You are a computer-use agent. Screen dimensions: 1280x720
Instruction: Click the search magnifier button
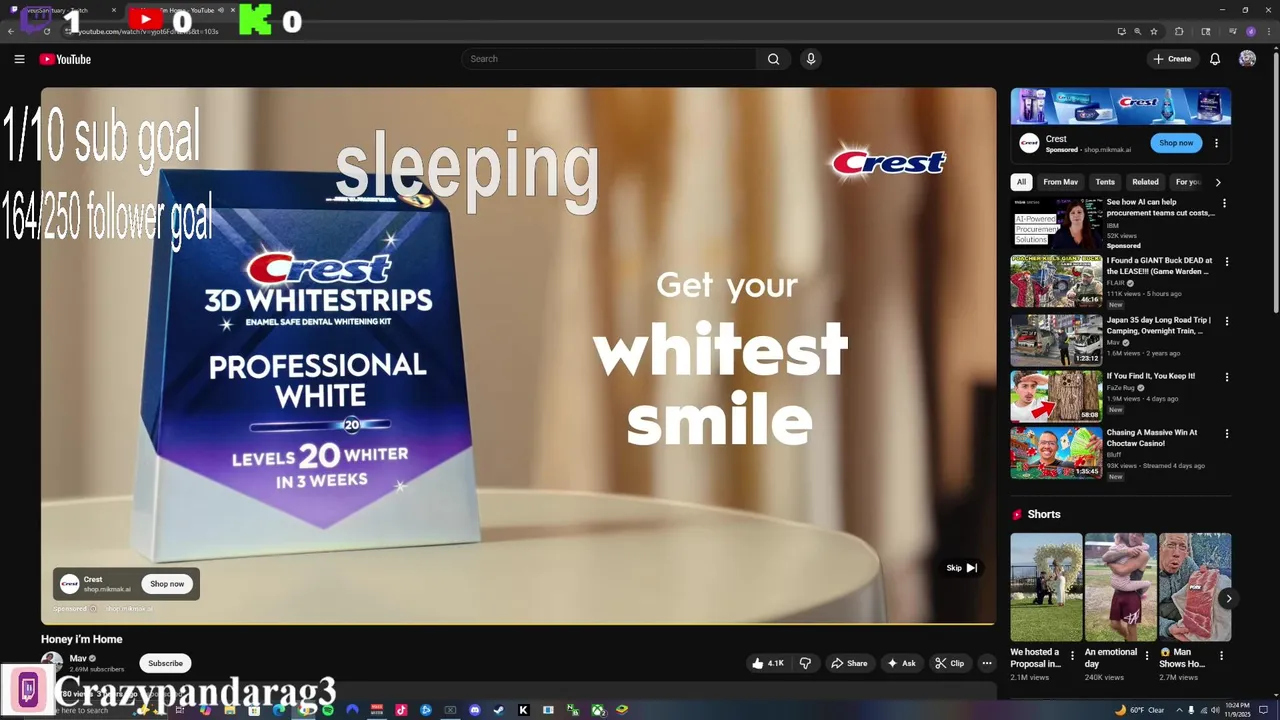click(x=773, y=59)
